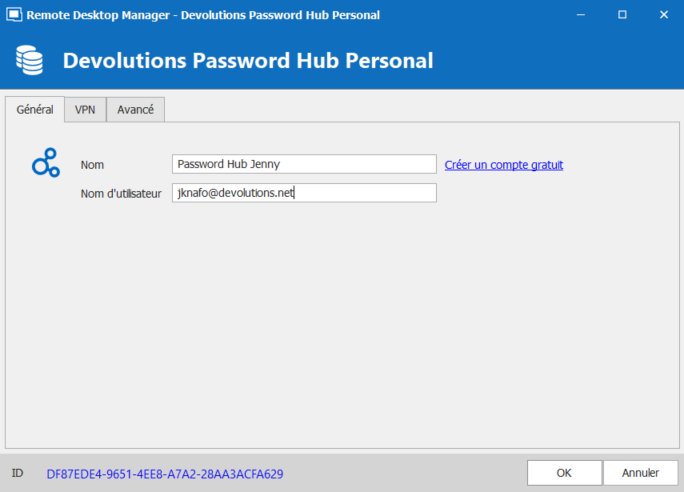Close the dialog with the X button

click(x=663, y=15)
